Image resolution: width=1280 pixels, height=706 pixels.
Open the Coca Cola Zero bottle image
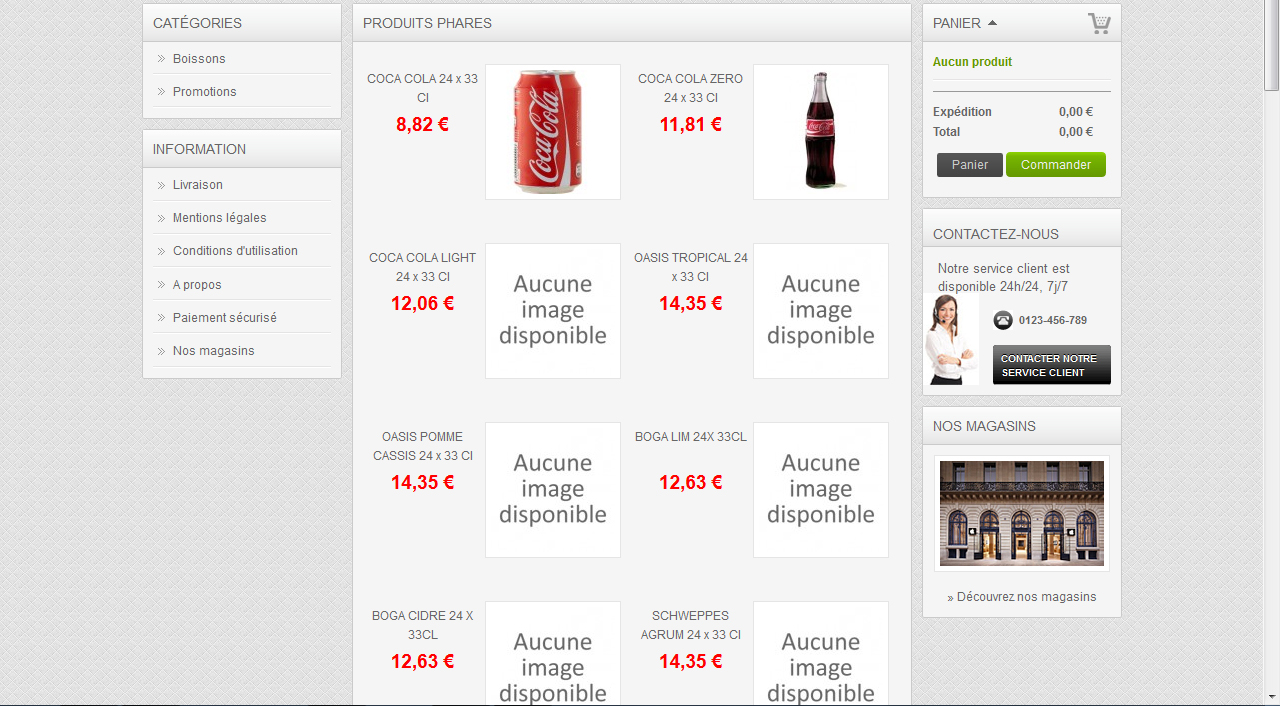[821, 132]
